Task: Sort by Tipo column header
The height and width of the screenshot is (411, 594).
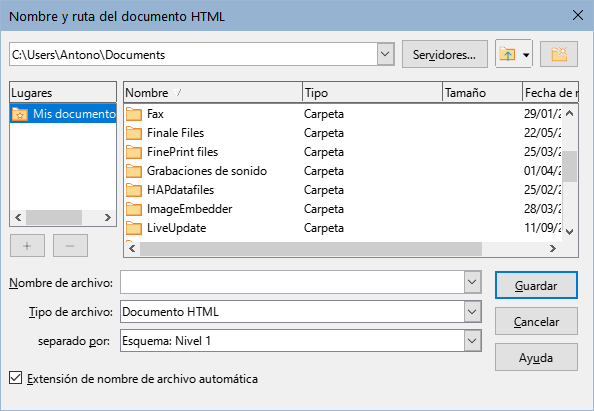Action: pyautogui.click(x=372, y=92)
